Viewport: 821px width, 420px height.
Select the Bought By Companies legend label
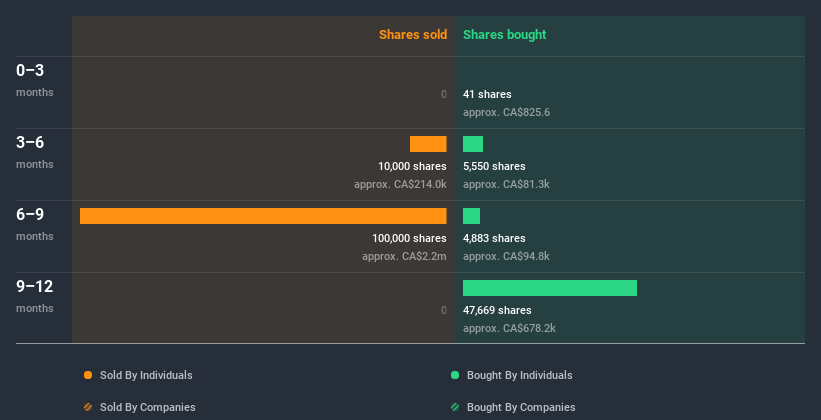(x=521, y=407)
